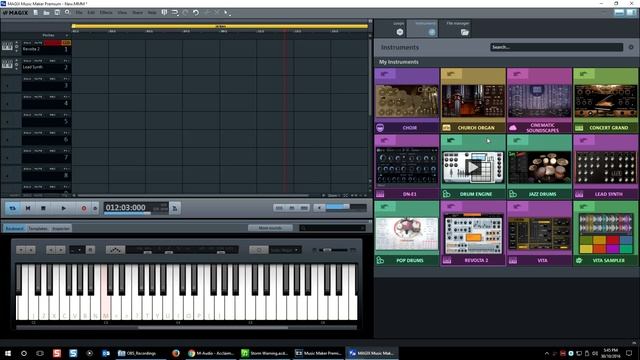Select the Choir instrument thumbnail
The width and height of the screenshot is (640, 360).
407,101
